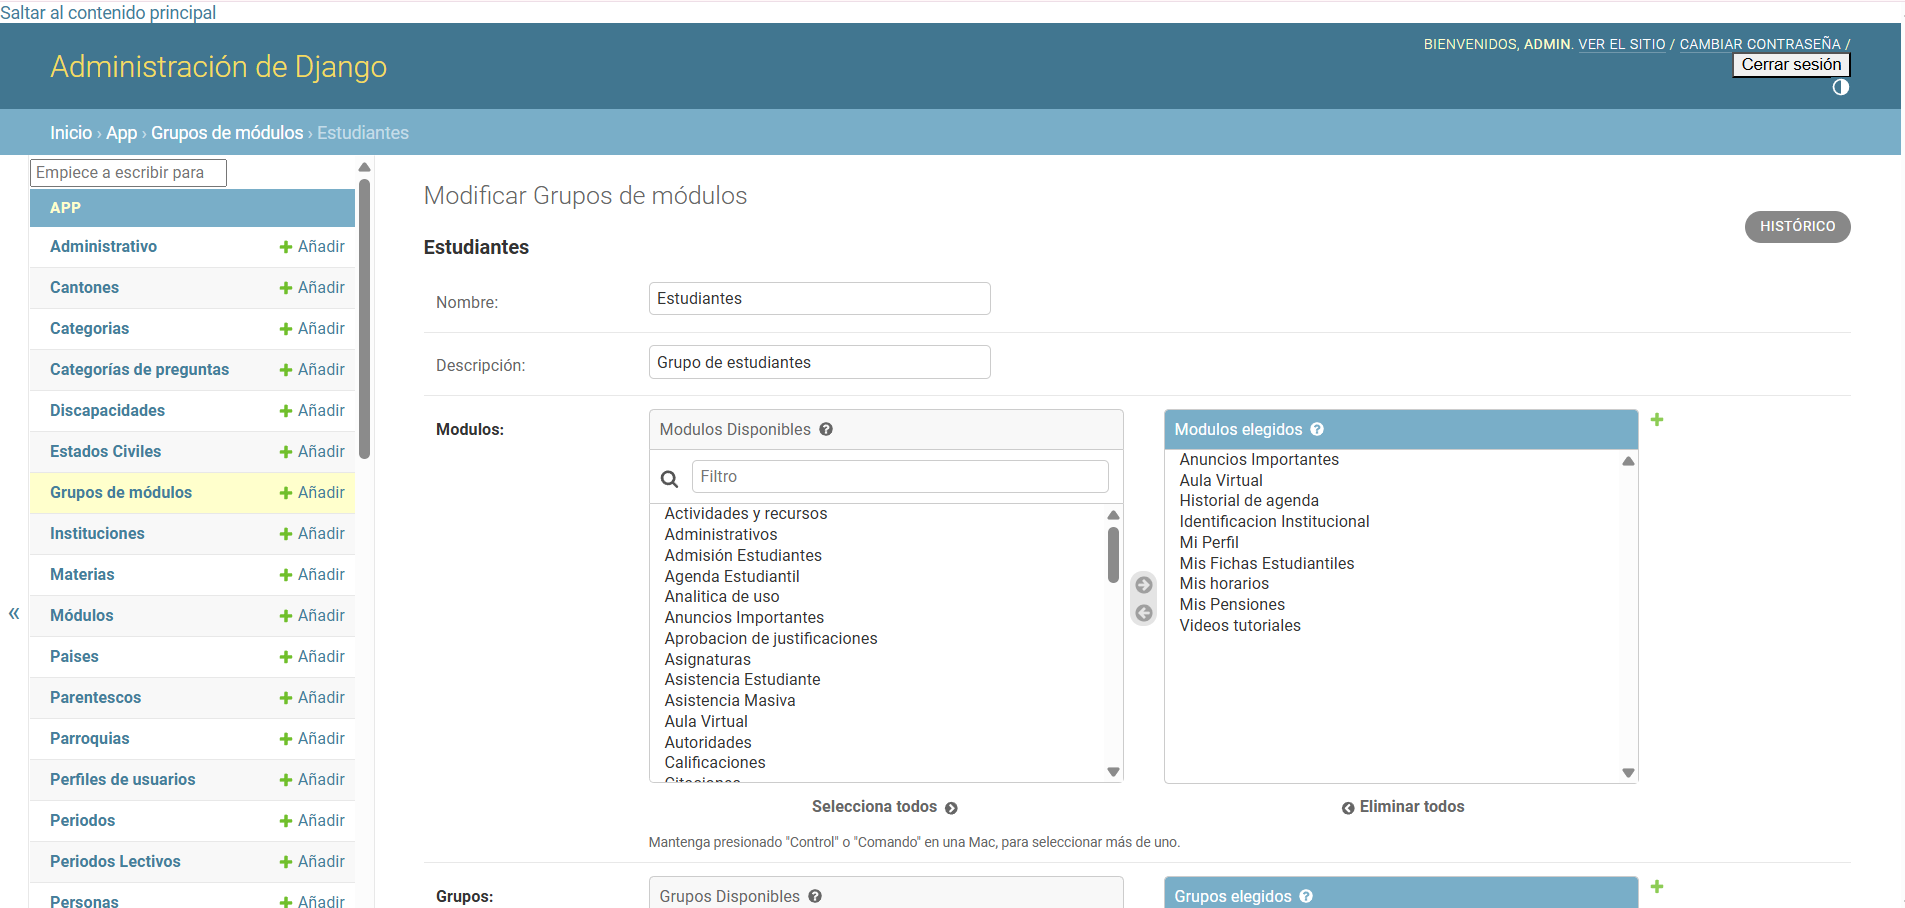Click the choose arrow between module lists
The height and width of the screenshot is (908, 1905).
coord(1144,585)
